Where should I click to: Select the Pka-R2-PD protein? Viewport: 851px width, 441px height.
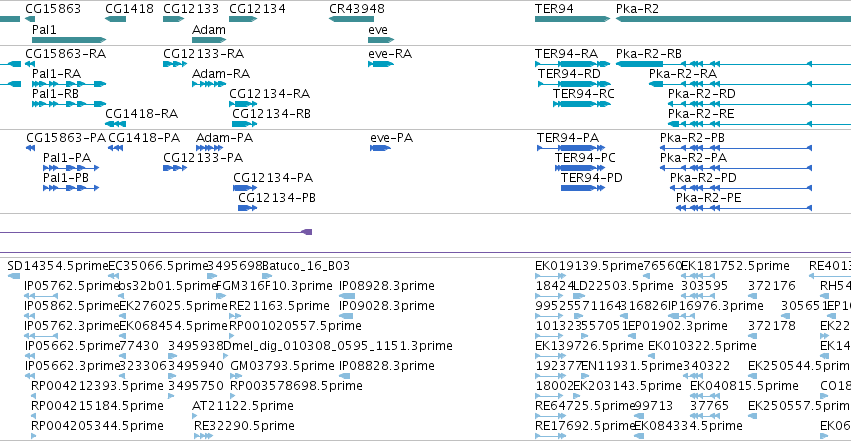pos(741,188)
